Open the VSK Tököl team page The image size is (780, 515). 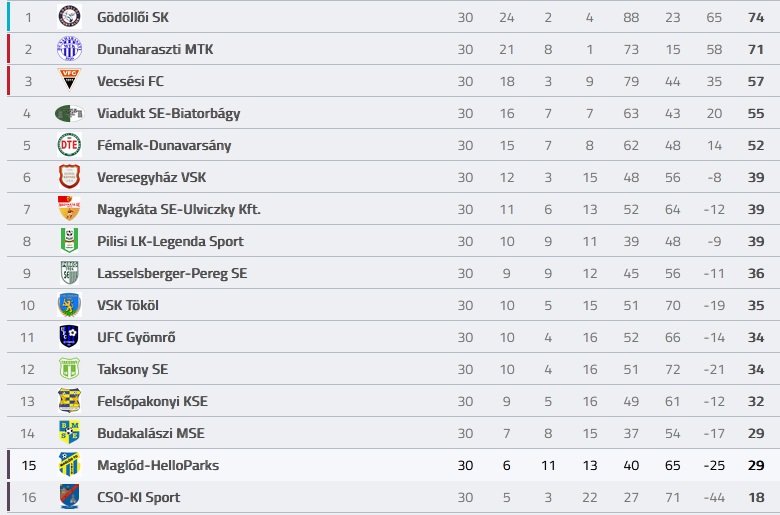point(128,305)
